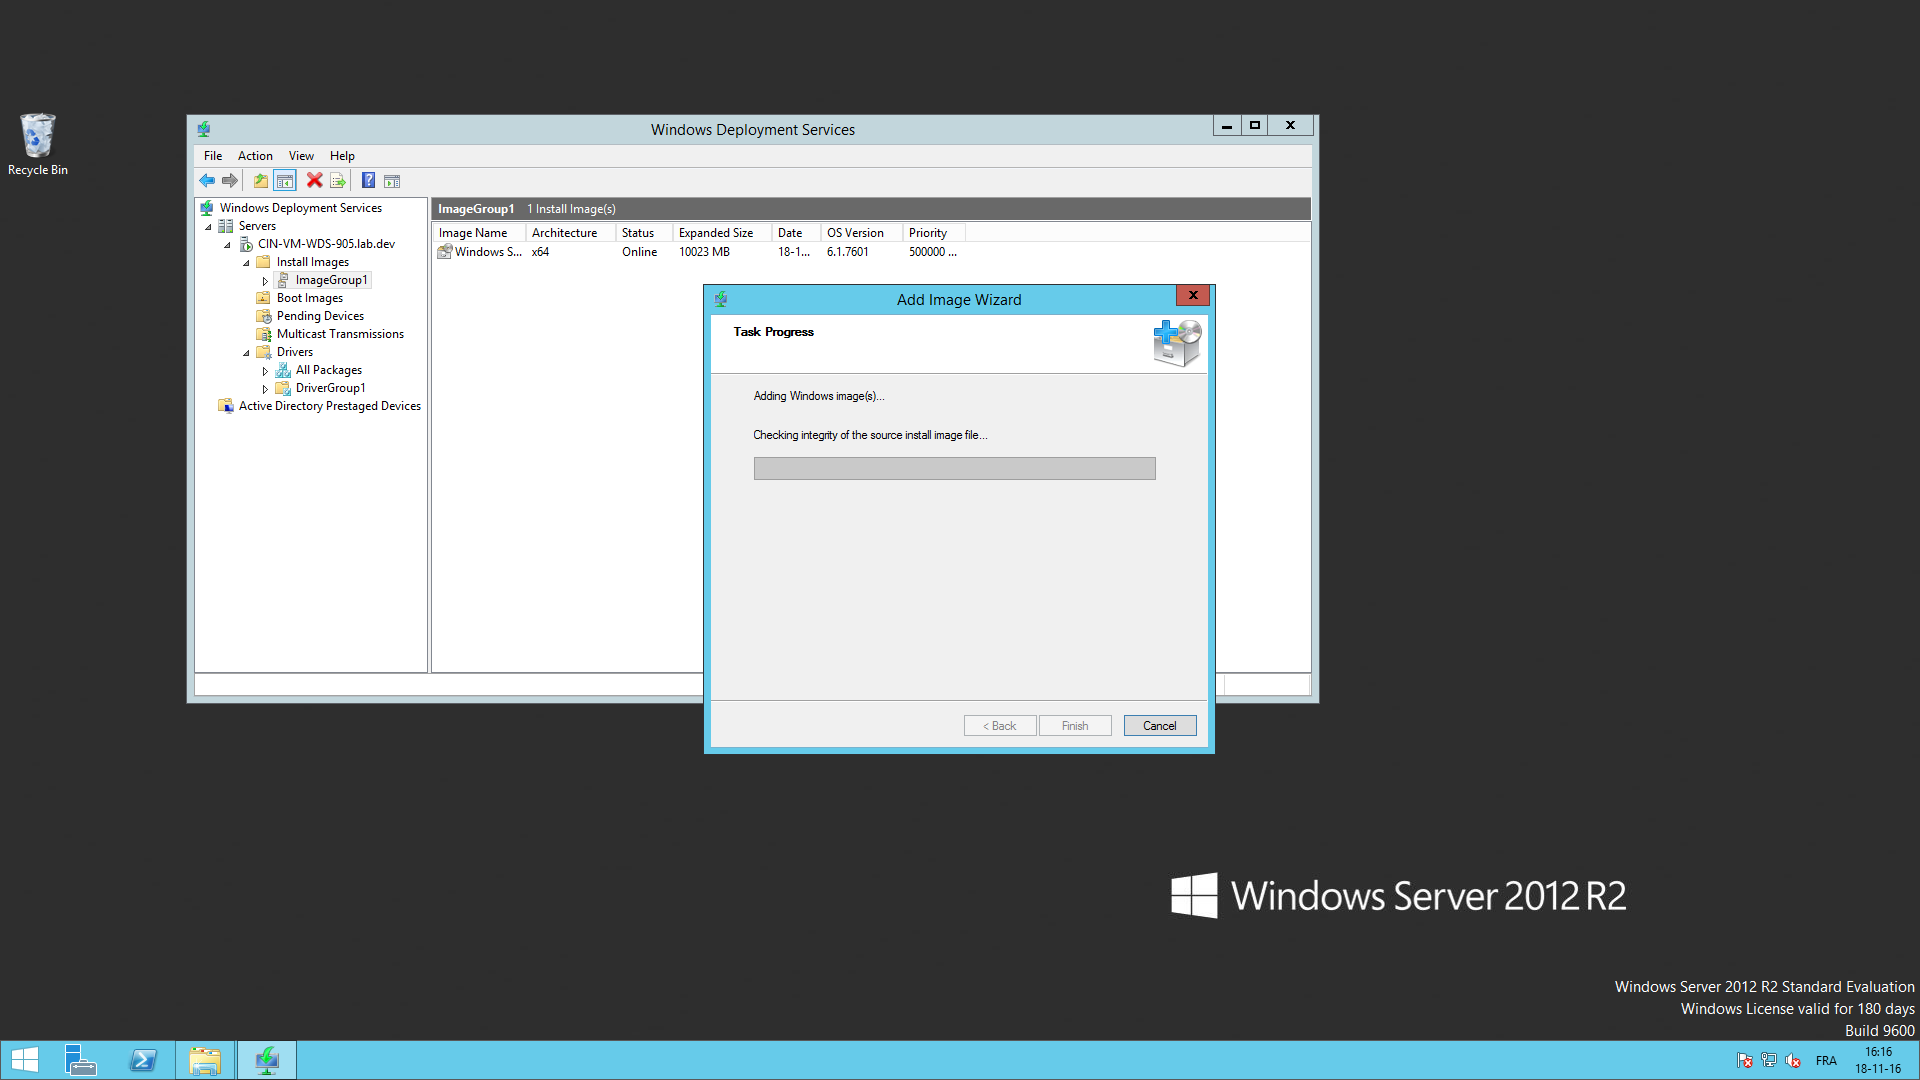Click the Windows Deployment Services taskbar icon
Screen dimensions: 1920x1080
tap(267, 1060)
